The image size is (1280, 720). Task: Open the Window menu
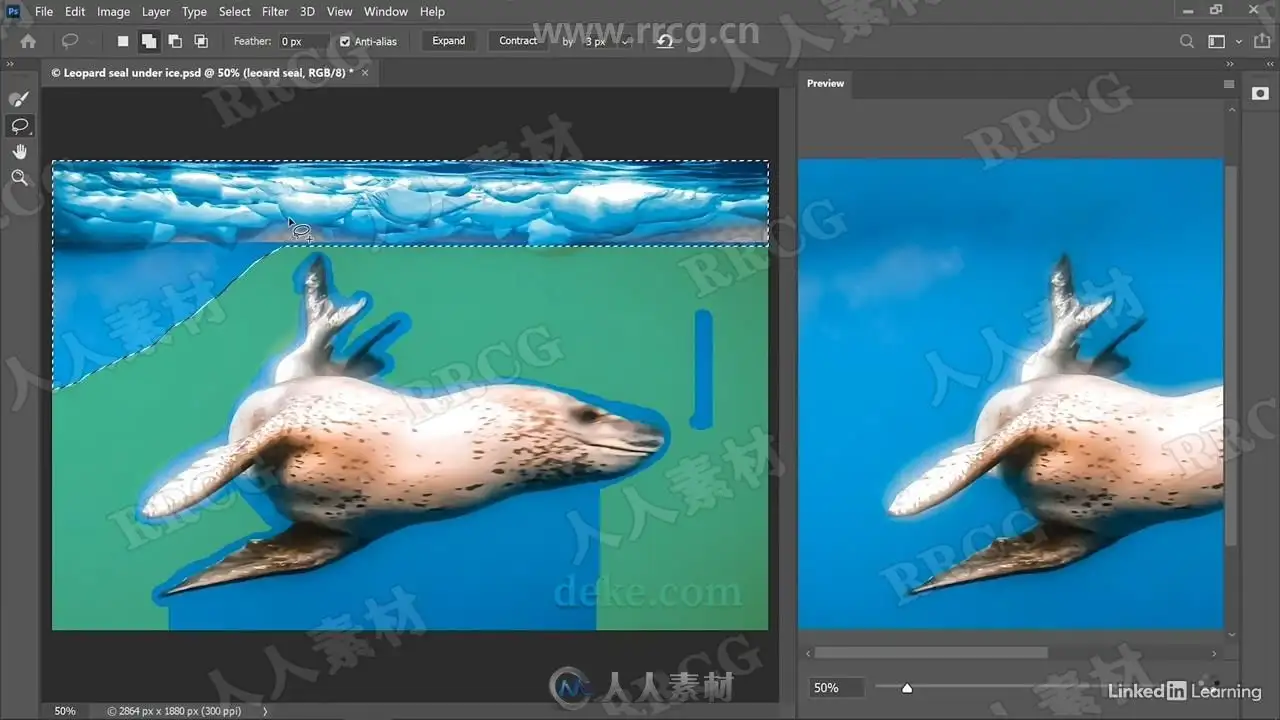386,12
